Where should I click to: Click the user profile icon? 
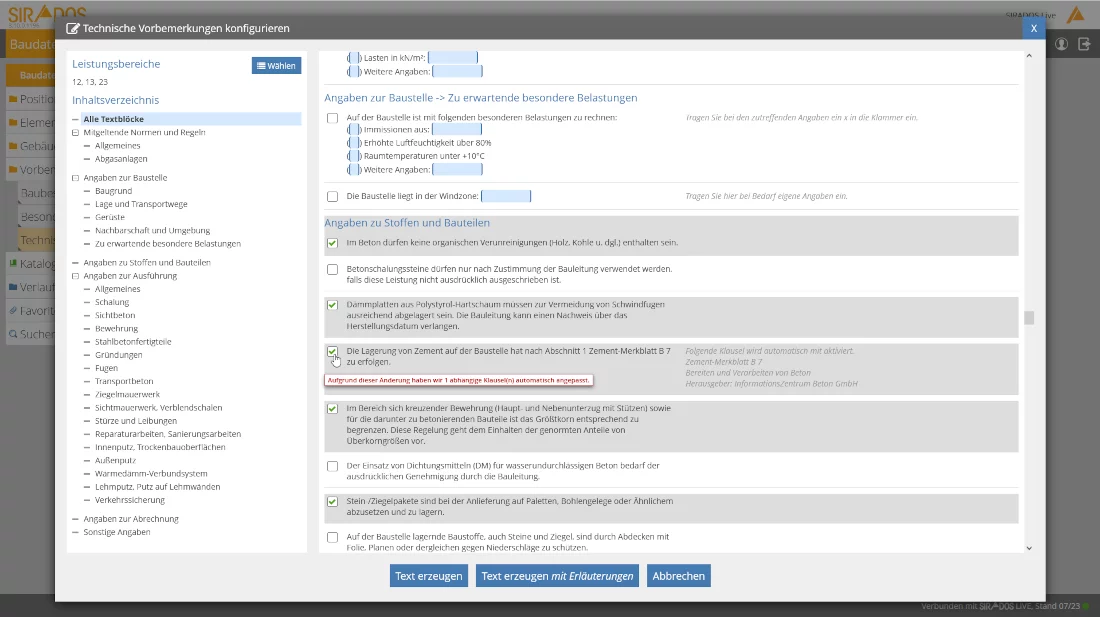click(1061, 44)
